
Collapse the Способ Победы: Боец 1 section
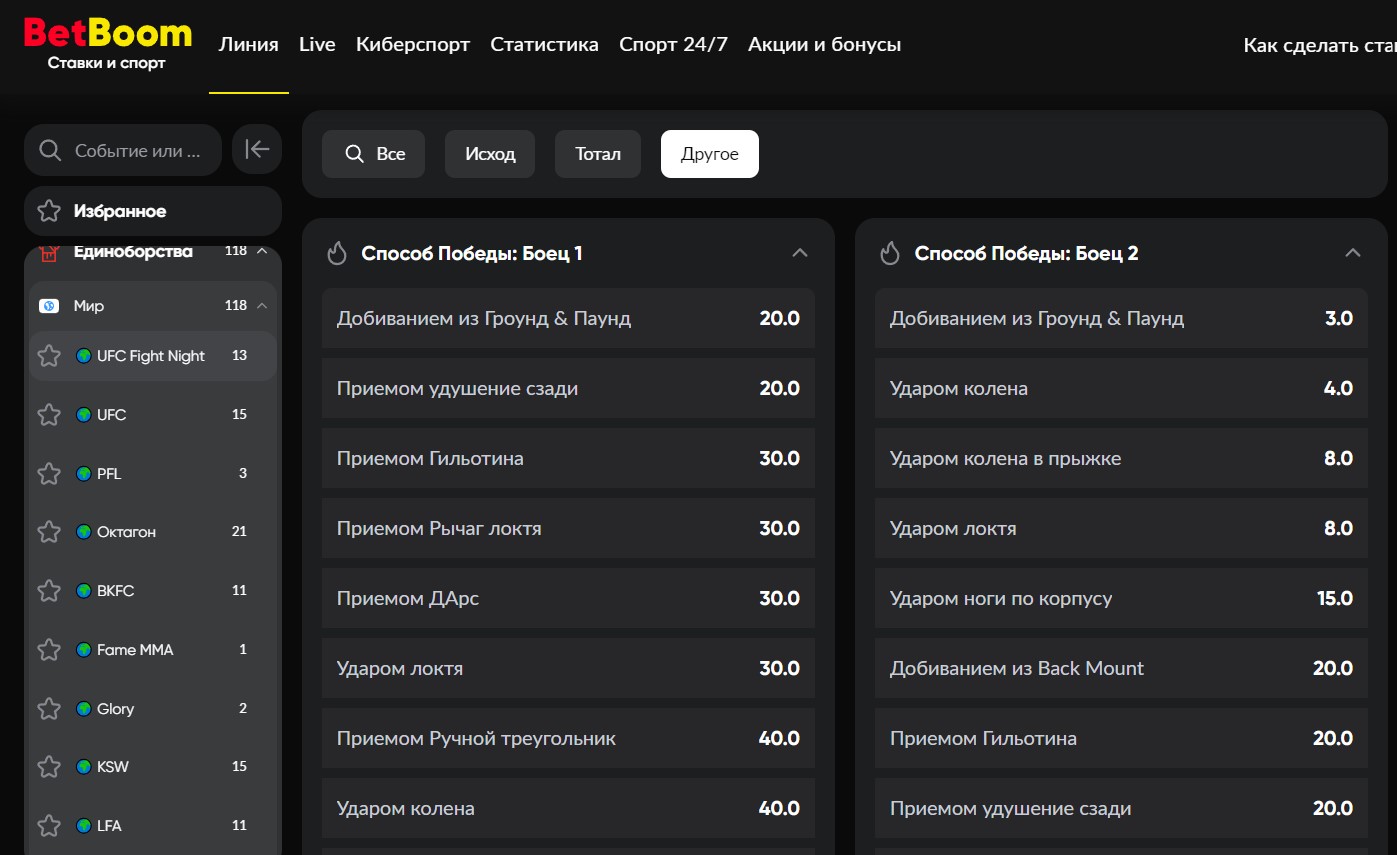800,253
